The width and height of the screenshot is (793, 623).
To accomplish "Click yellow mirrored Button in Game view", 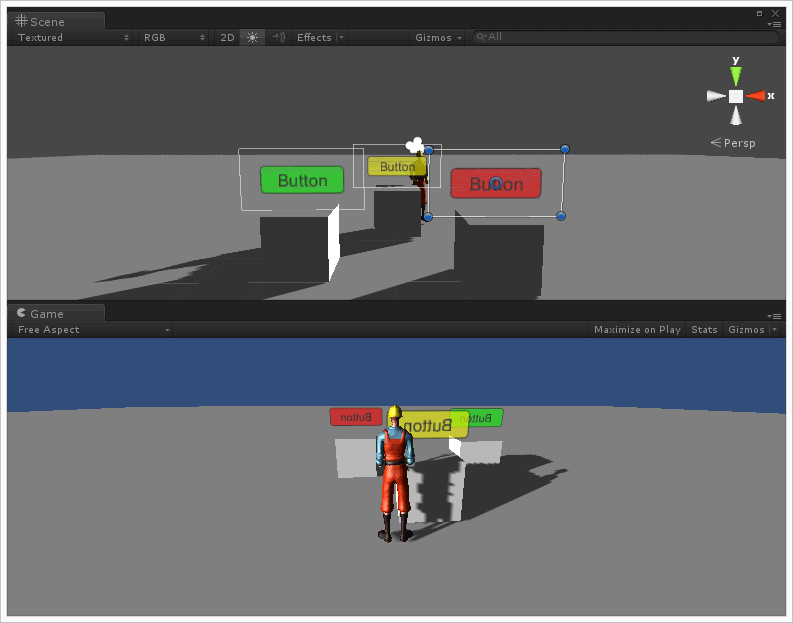I will (433, 426).
